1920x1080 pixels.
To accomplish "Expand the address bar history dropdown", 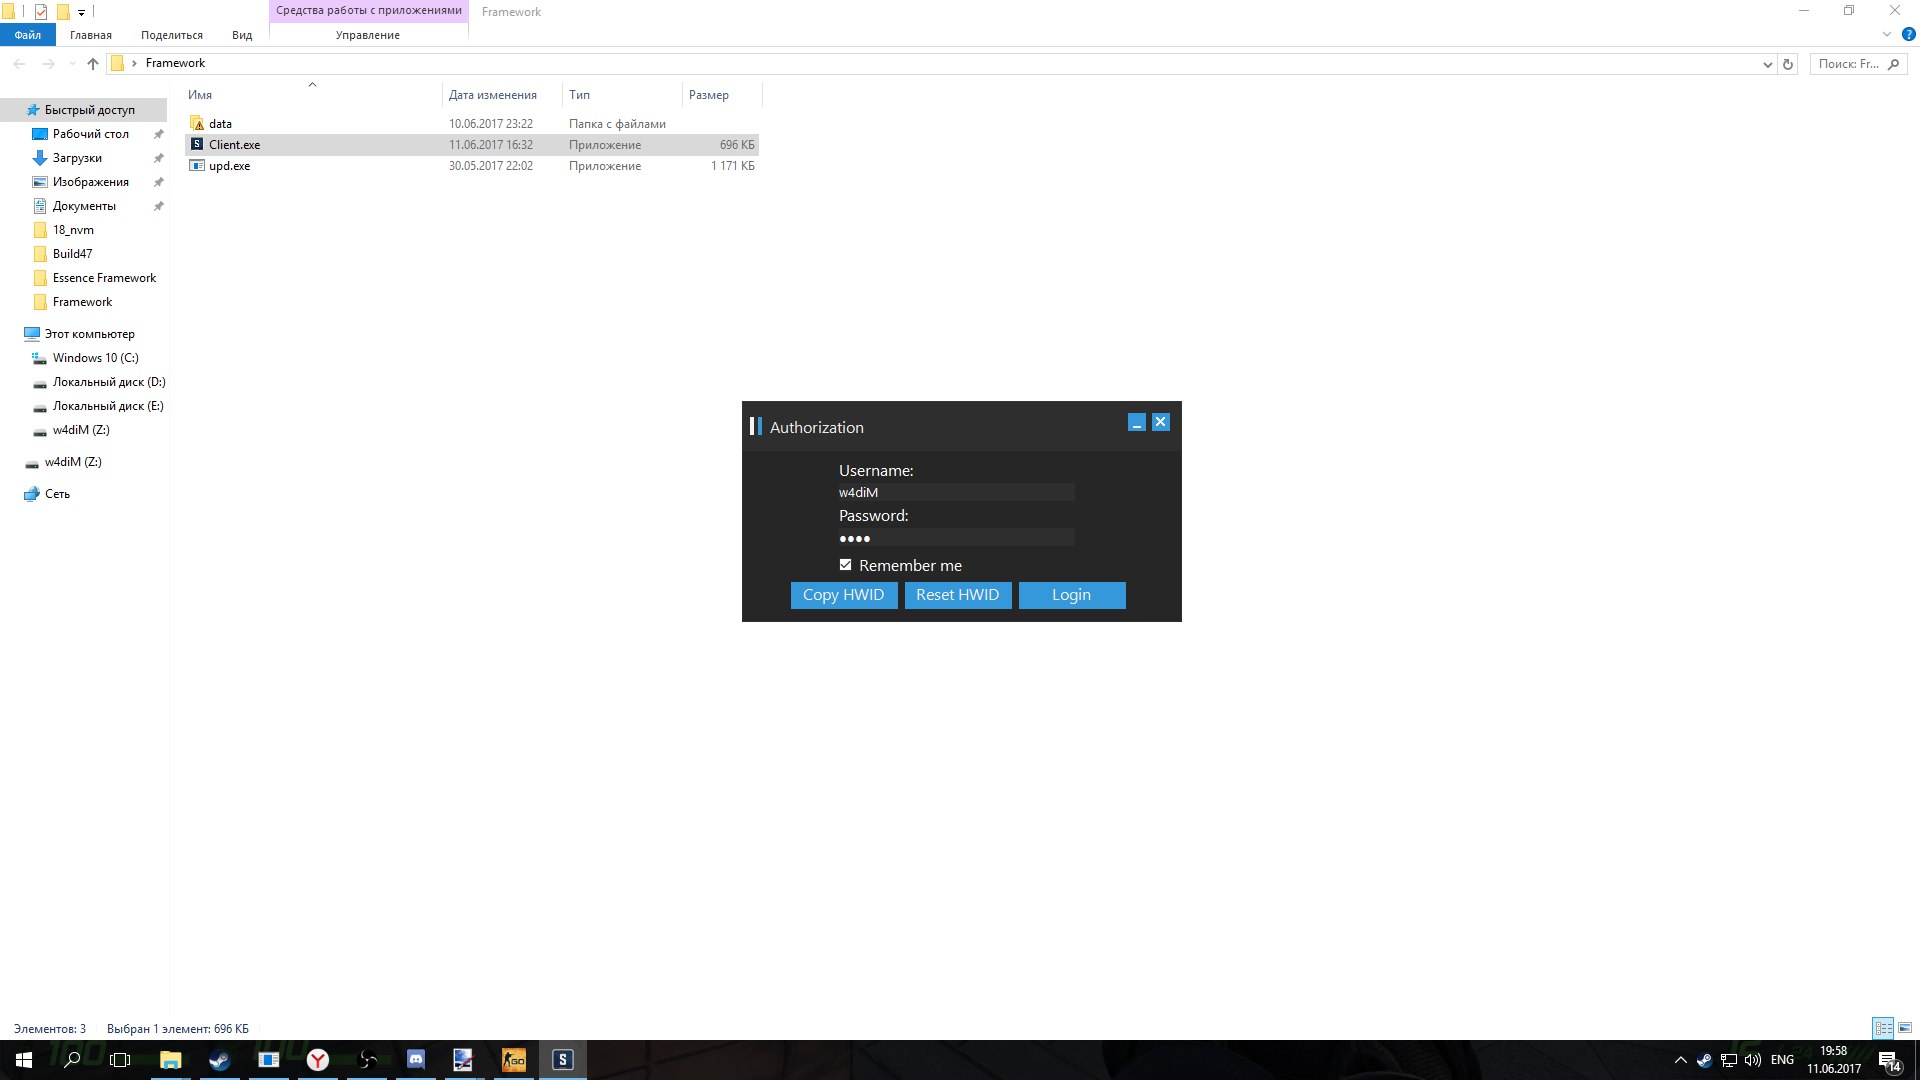I will point(1767,64).
